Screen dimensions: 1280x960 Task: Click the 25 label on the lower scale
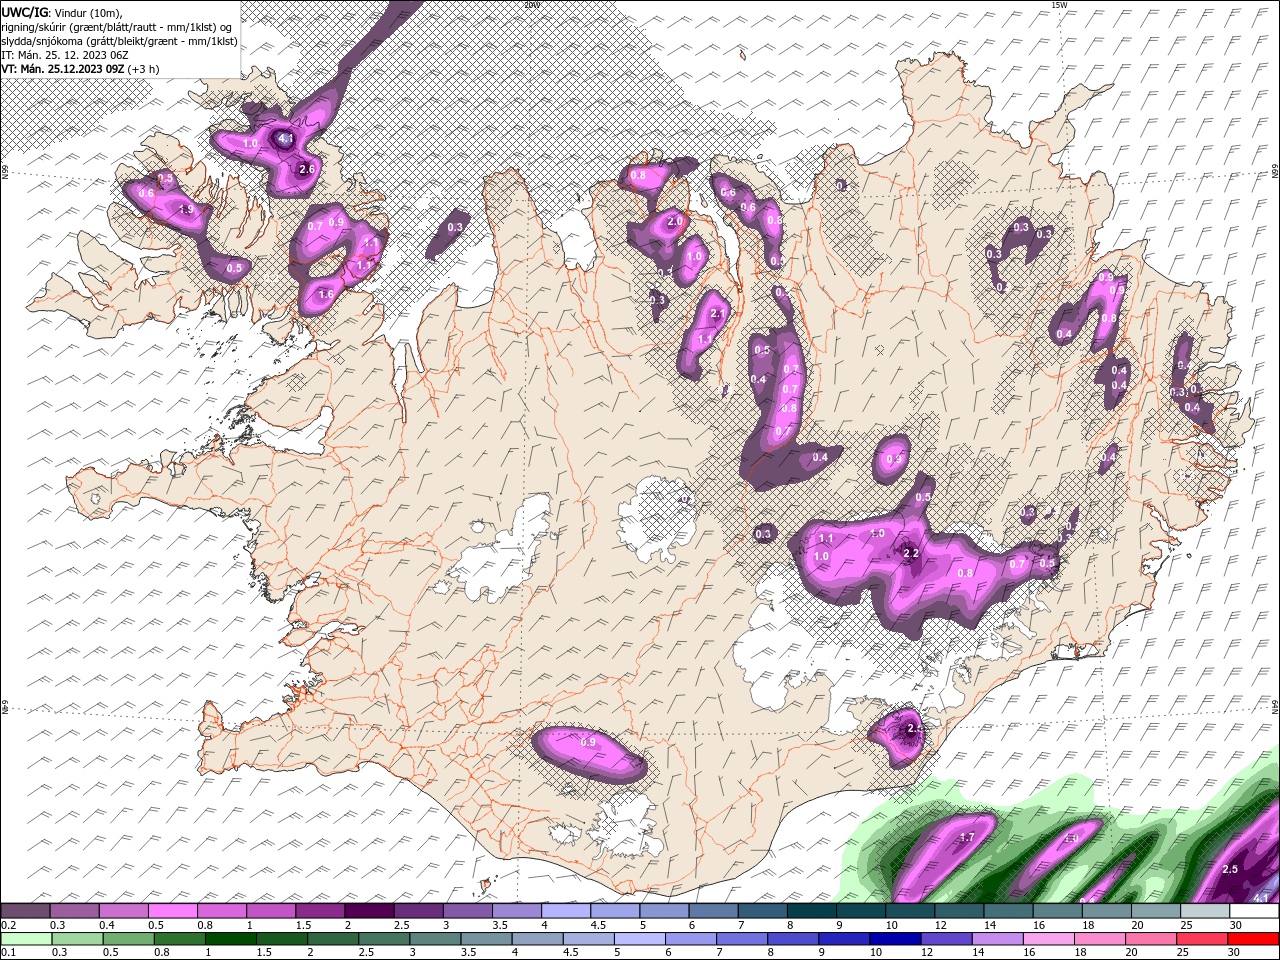pyautogui.click(x=1183, y=952)
